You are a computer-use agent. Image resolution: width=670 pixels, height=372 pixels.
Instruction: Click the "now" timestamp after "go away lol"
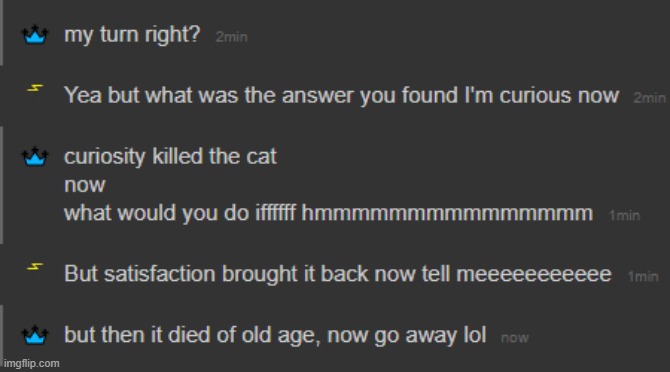pyautogui.click(x=515, y=338)
